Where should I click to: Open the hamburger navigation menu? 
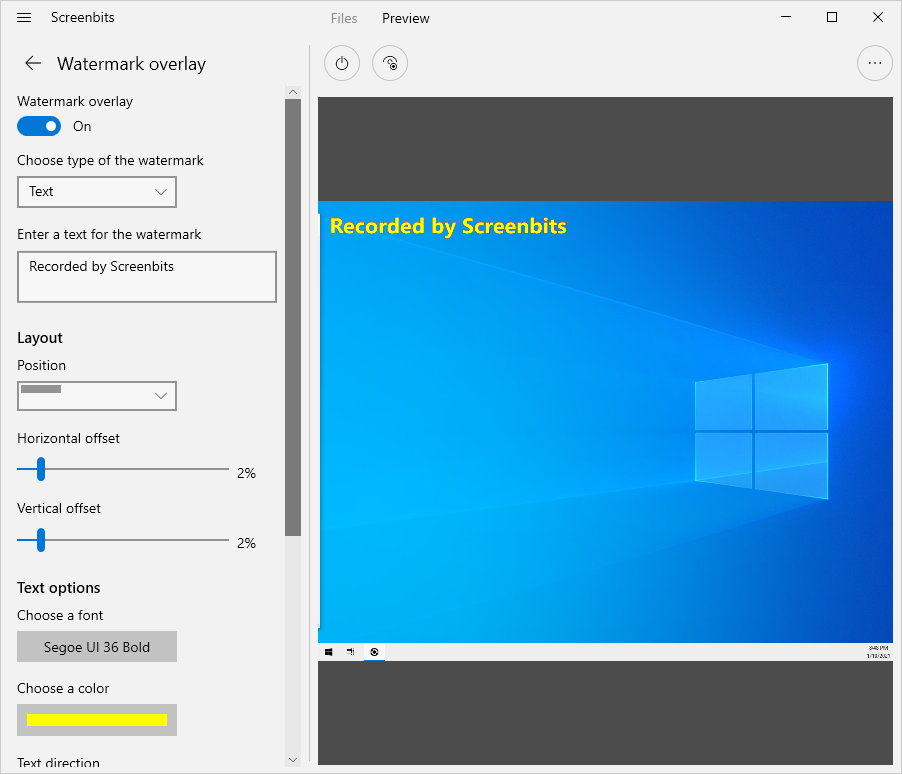(x=24, y=18)
